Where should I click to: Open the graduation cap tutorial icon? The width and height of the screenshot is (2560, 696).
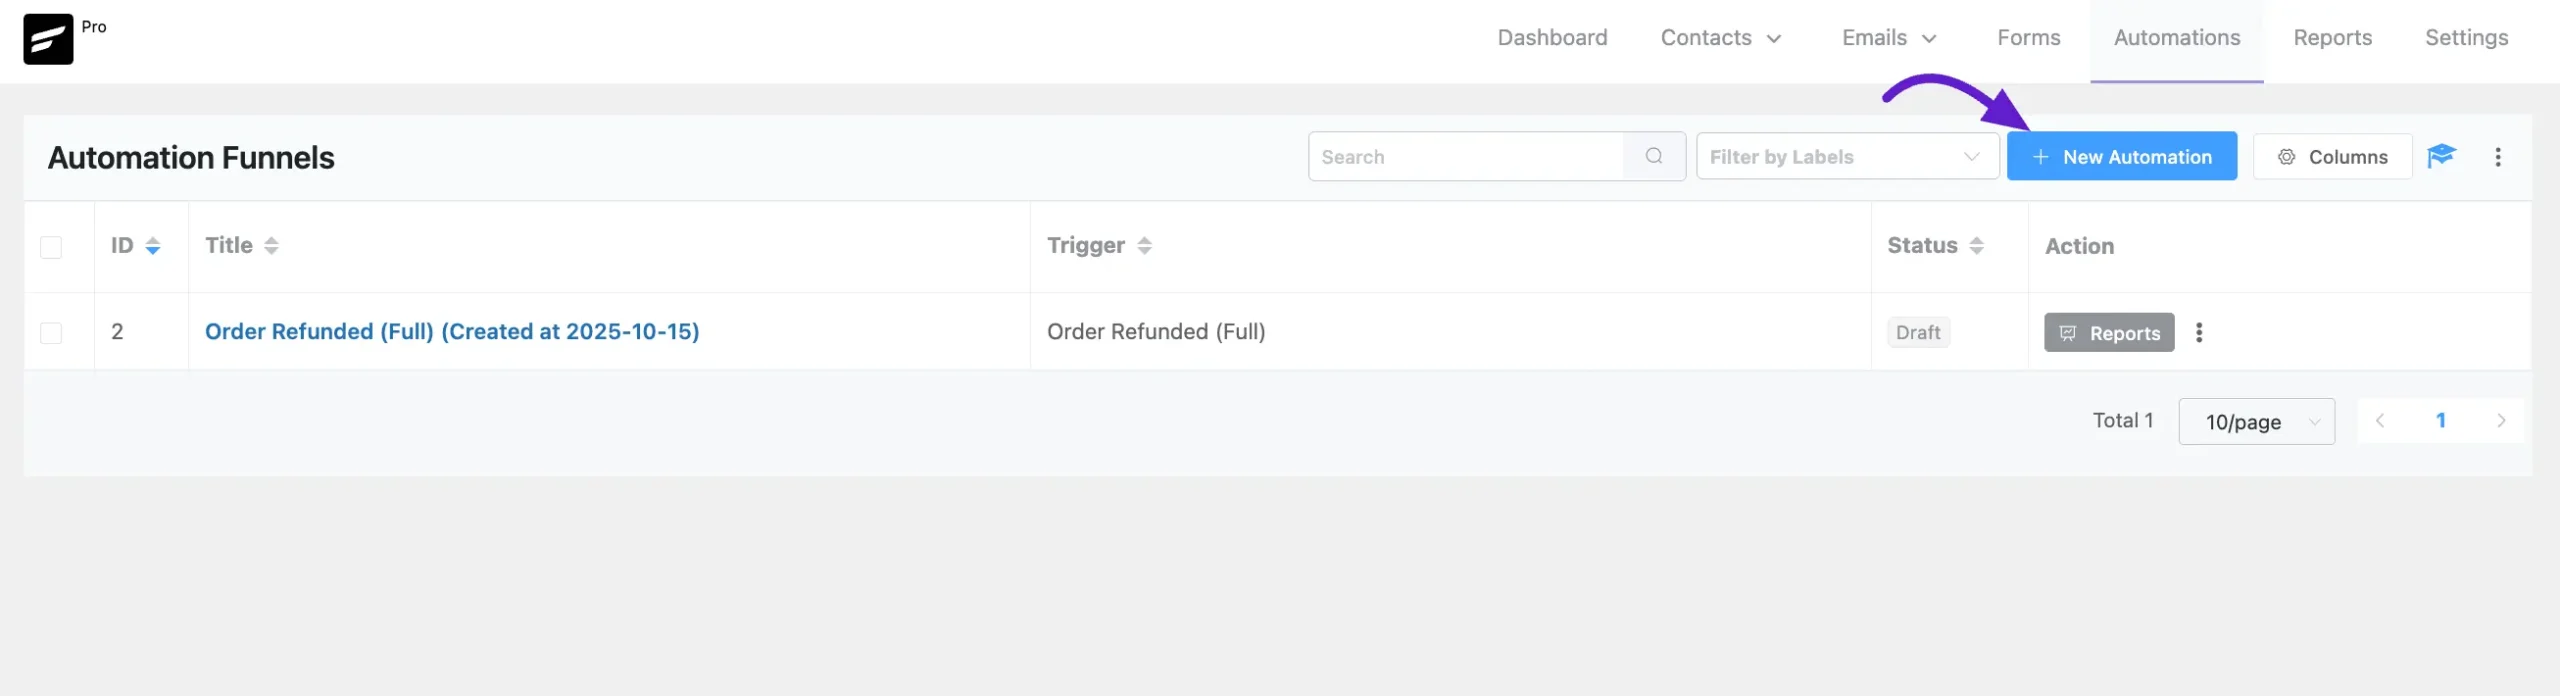coord(2441,156)
